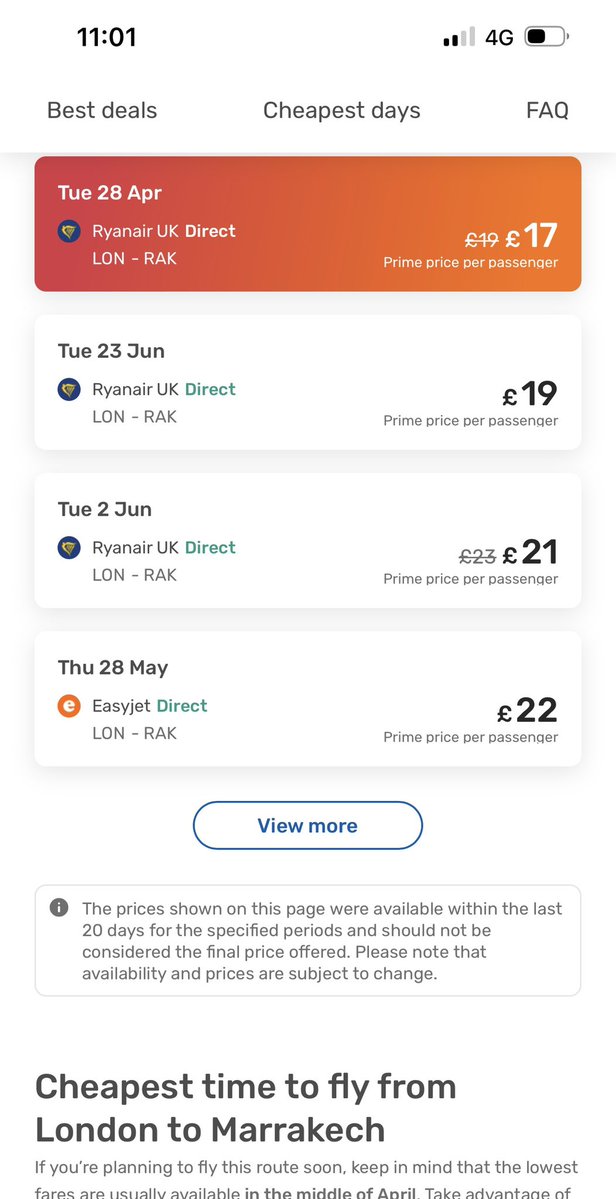Tap Ryanair logo on Tue 23 Jun card

(69, 390)
